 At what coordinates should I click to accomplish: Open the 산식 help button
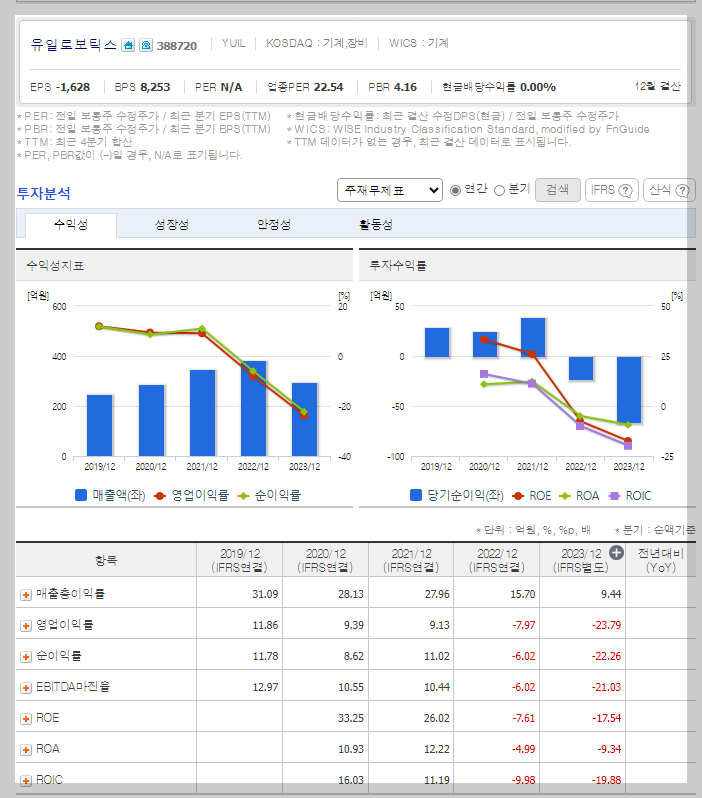point(669,190)
